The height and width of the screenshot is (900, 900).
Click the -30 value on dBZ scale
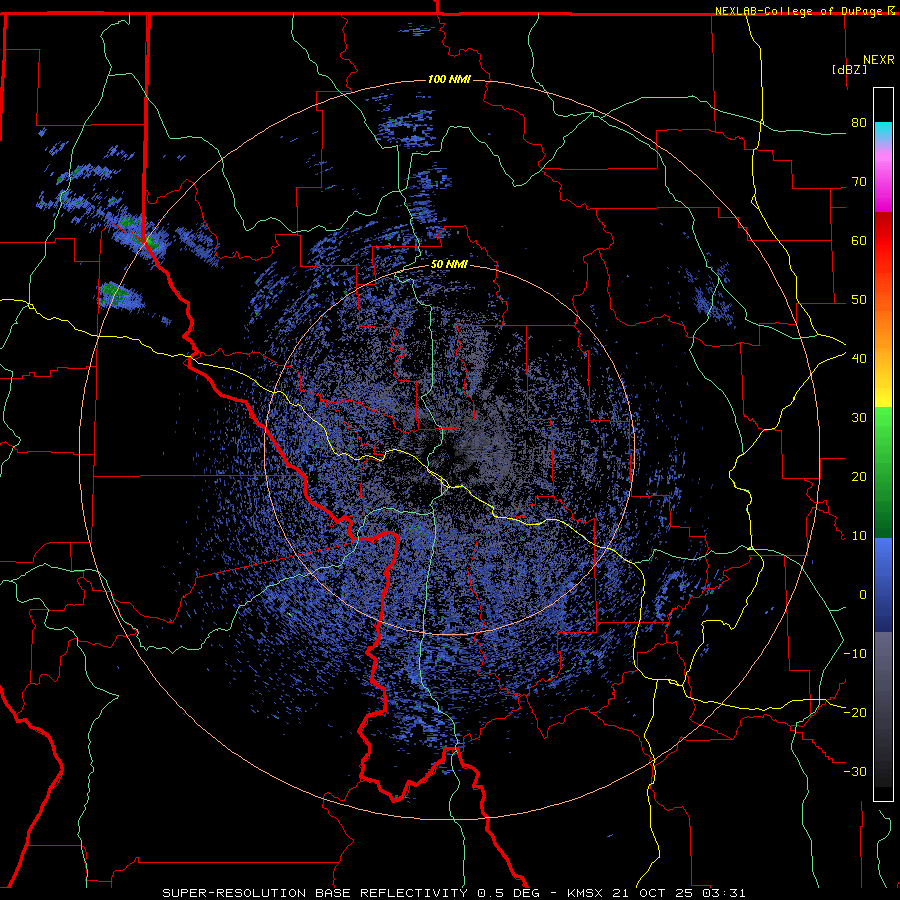[x=855, y=772]
